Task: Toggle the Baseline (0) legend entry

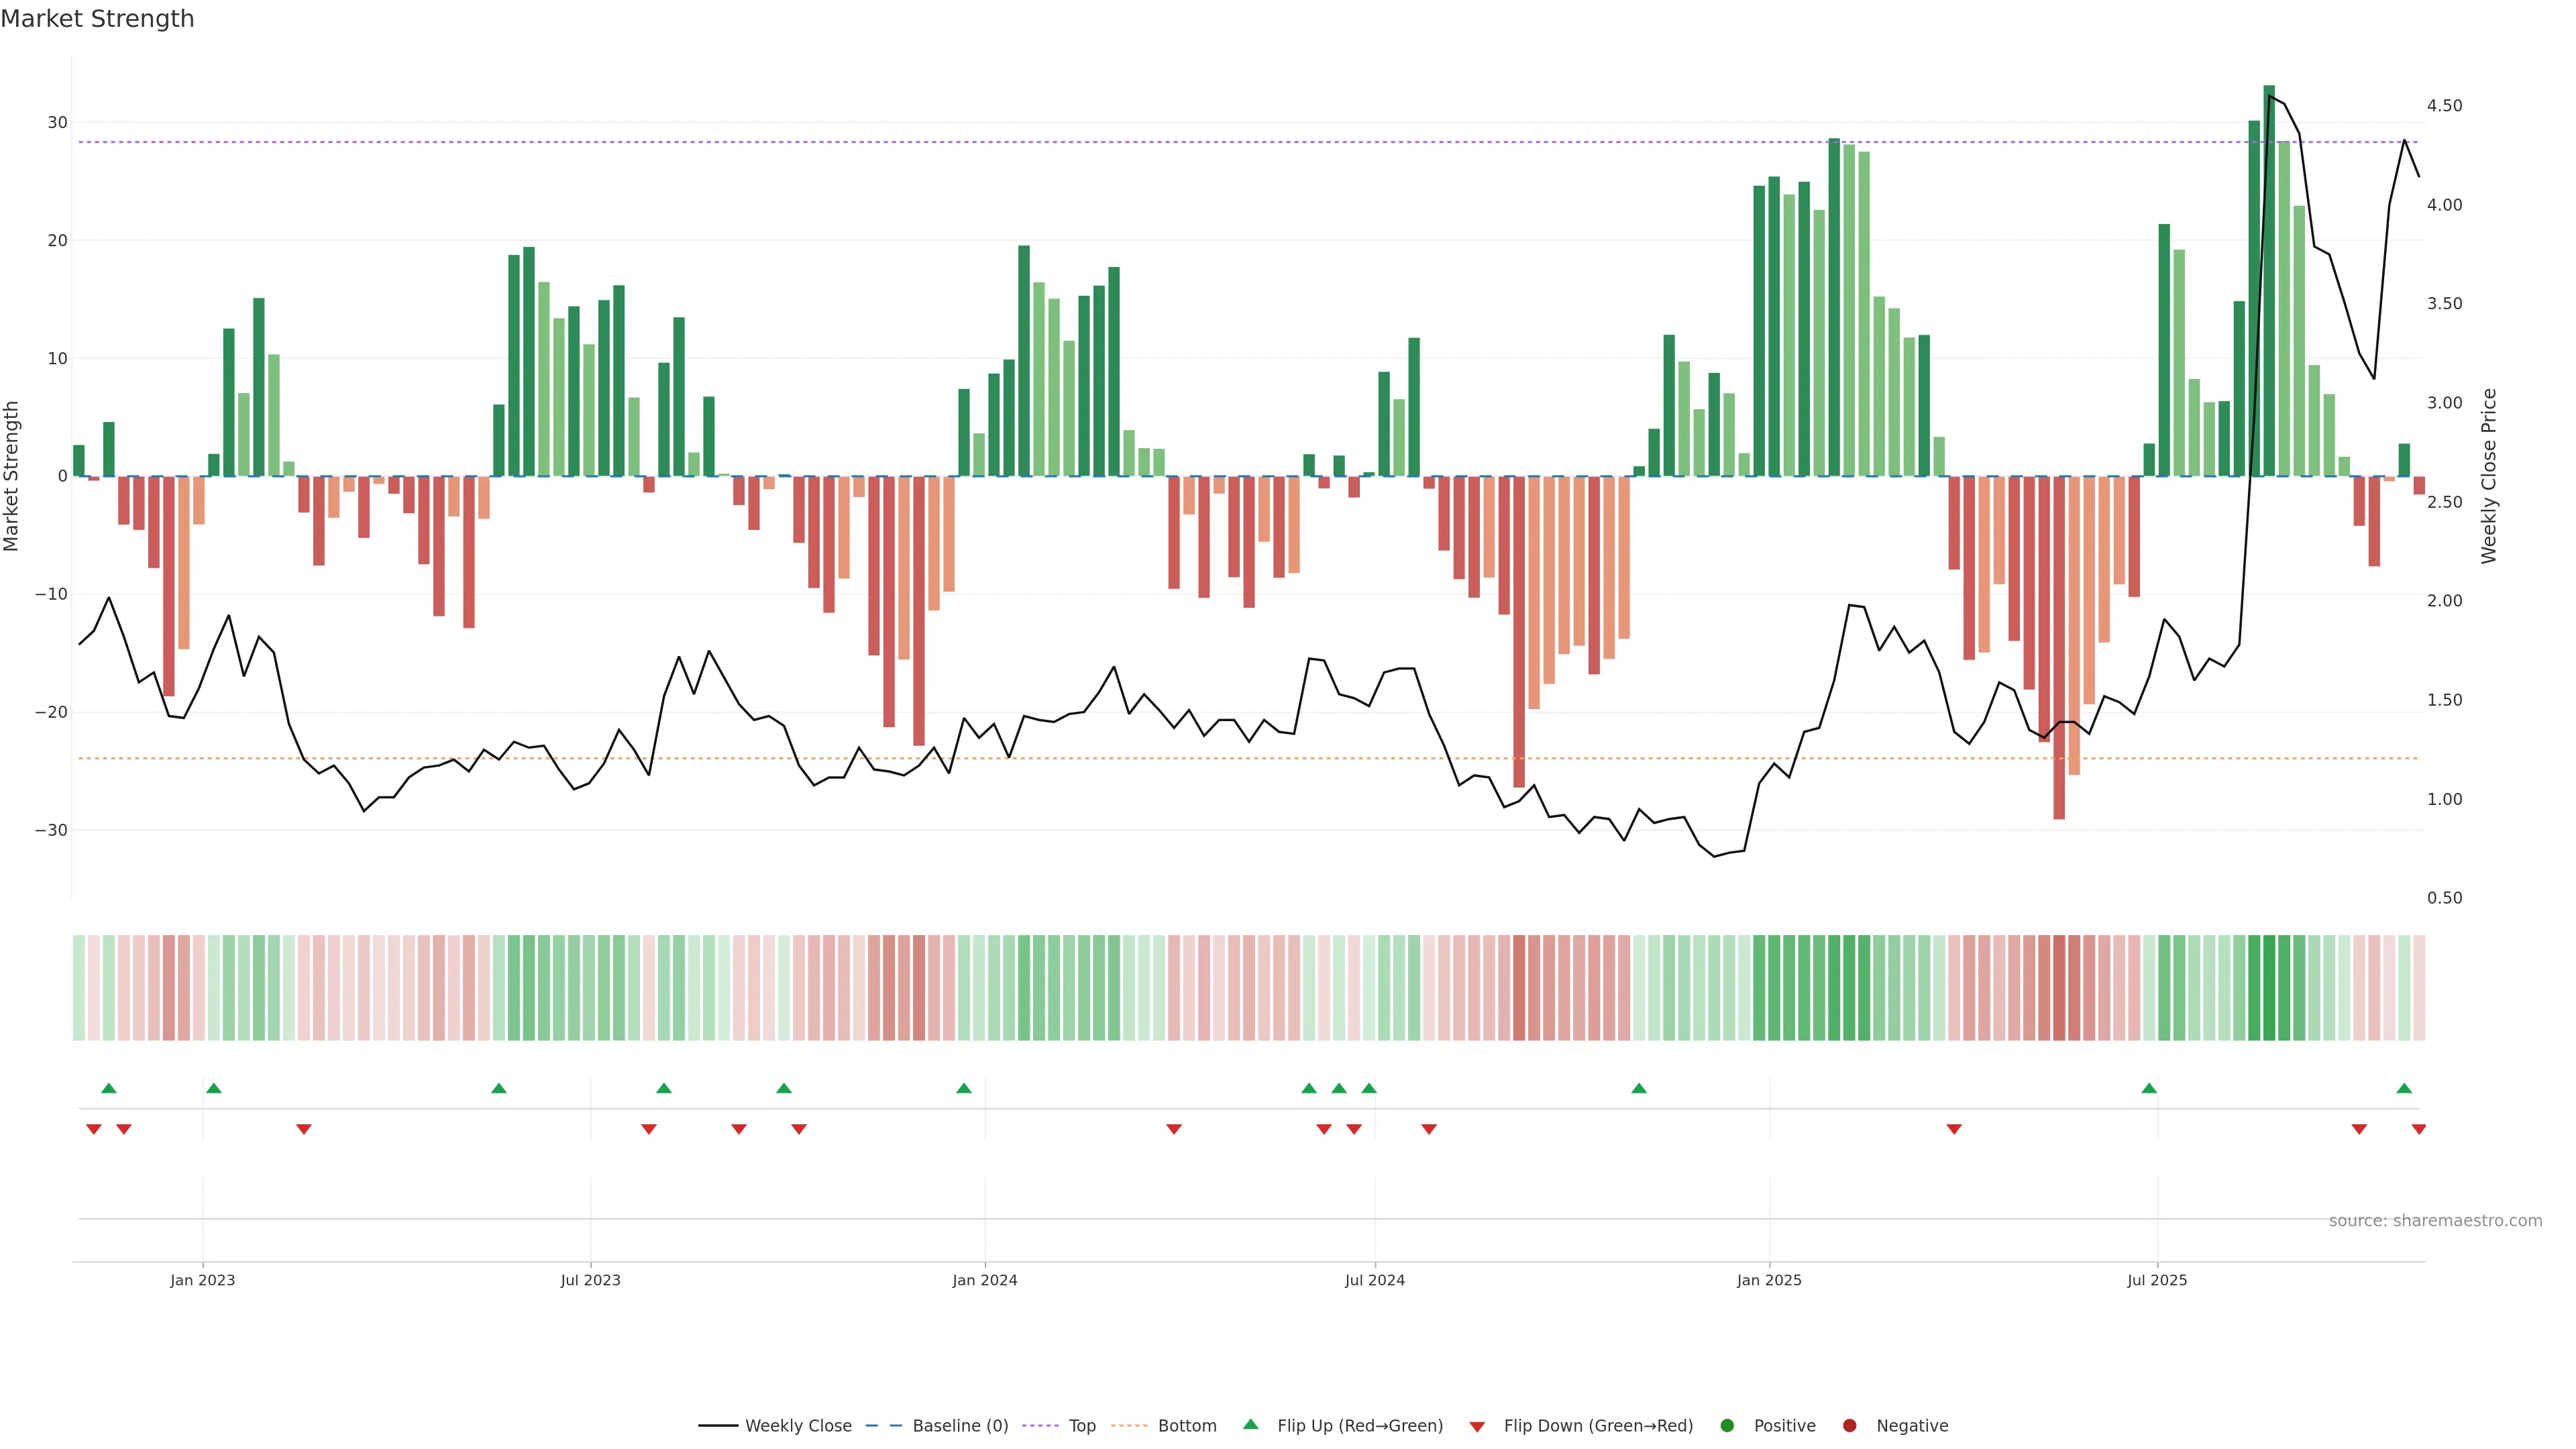Action: coord(937,1425)
